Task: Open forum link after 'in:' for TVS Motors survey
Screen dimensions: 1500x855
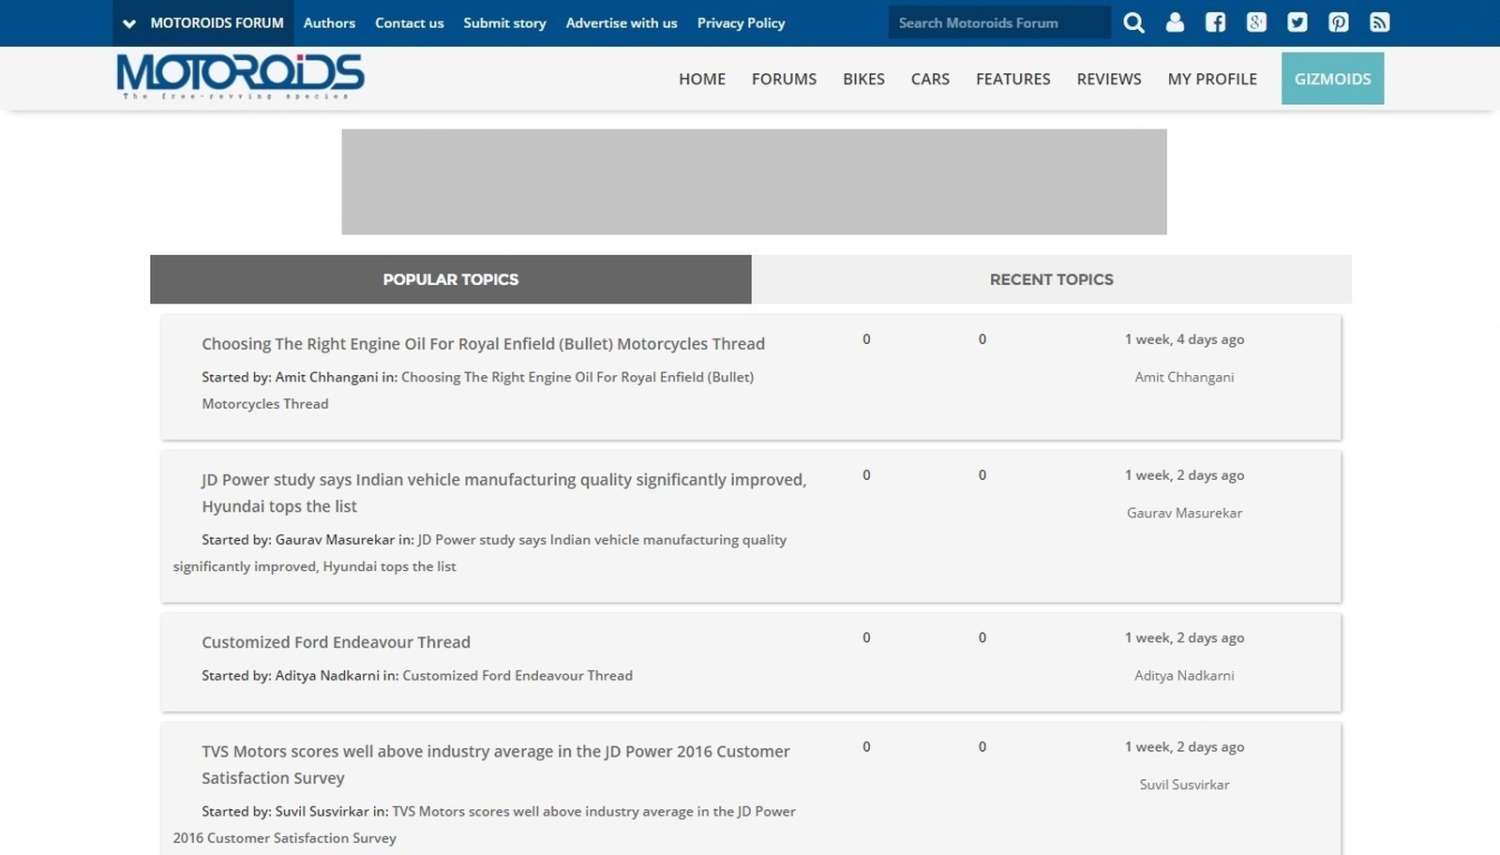Action: tap(484, 824)
